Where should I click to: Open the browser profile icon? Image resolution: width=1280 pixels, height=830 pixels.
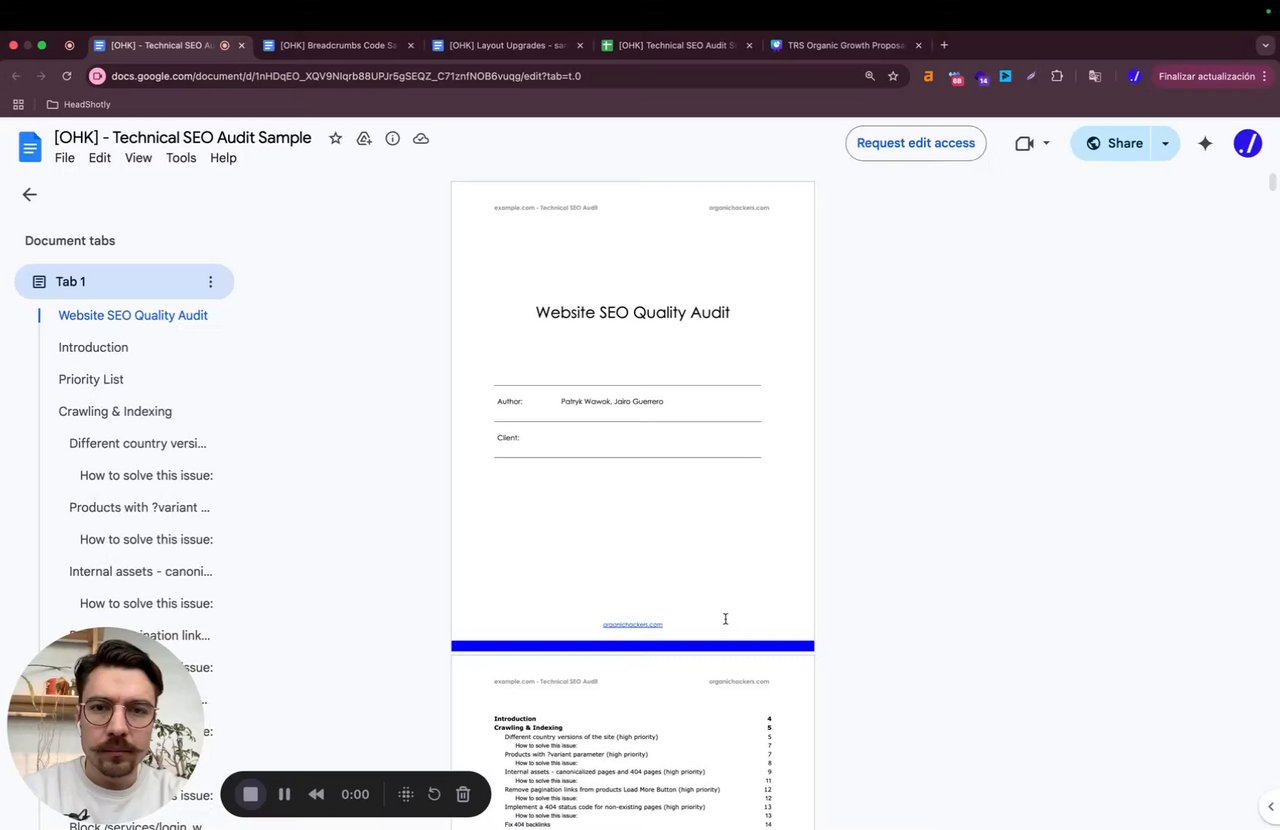pyautogui.click(x=1134, y=76)
